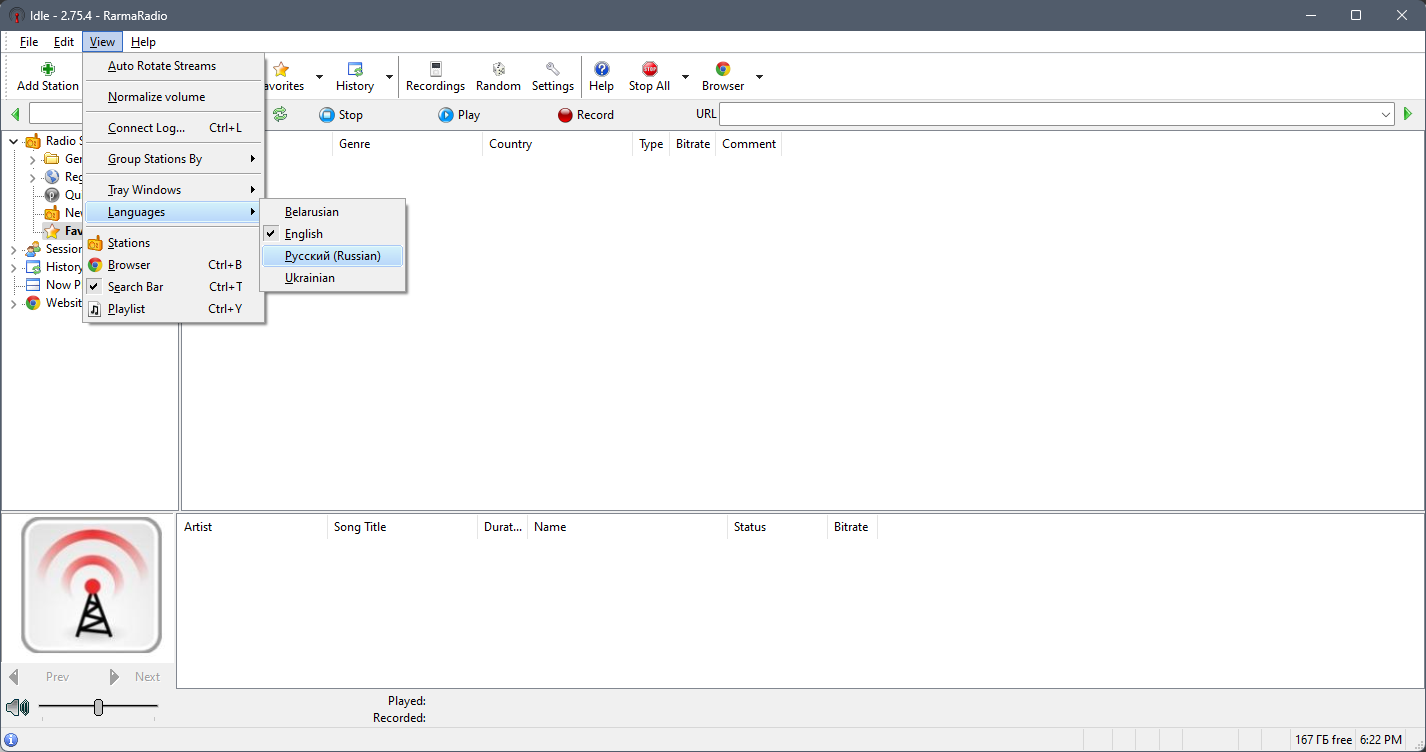Open the Browser from the toolbar
The height and width of the screenshot is (752, 1426).
point(721,76)
